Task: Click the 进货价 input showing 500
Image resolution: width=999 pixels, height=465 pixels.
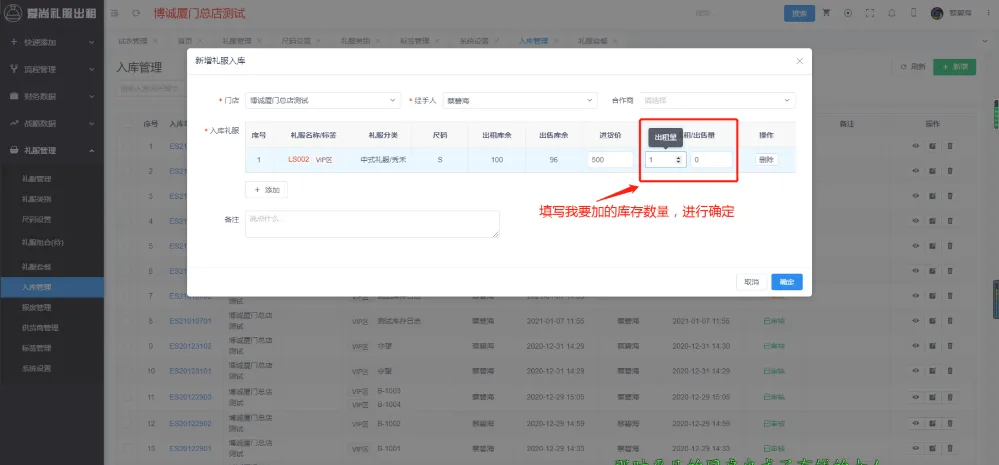Action: point(610,159)
